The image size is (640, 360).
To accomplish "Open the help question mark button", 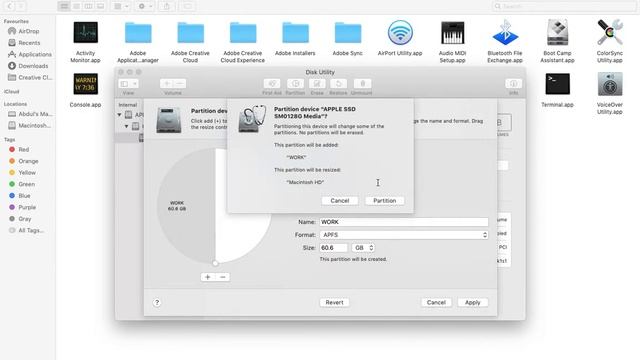I will tap(157, 302).
